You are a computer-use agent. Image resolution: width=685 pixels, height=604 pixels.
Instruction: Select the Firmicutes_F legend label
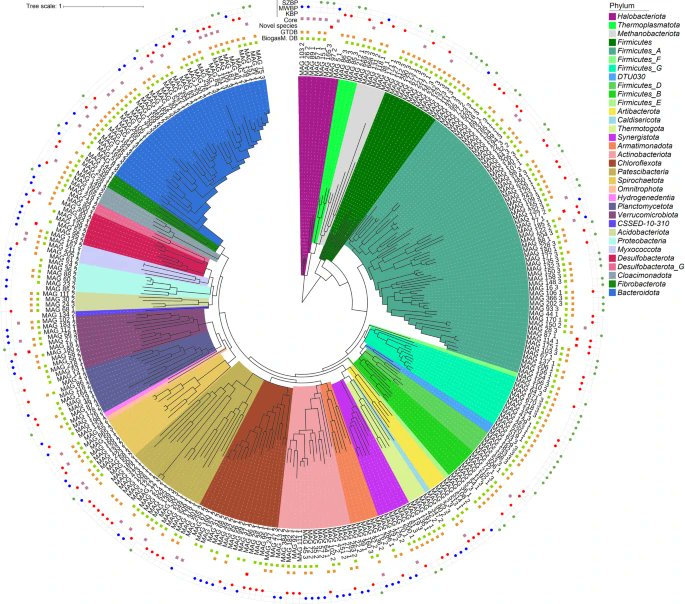(639, 59)
